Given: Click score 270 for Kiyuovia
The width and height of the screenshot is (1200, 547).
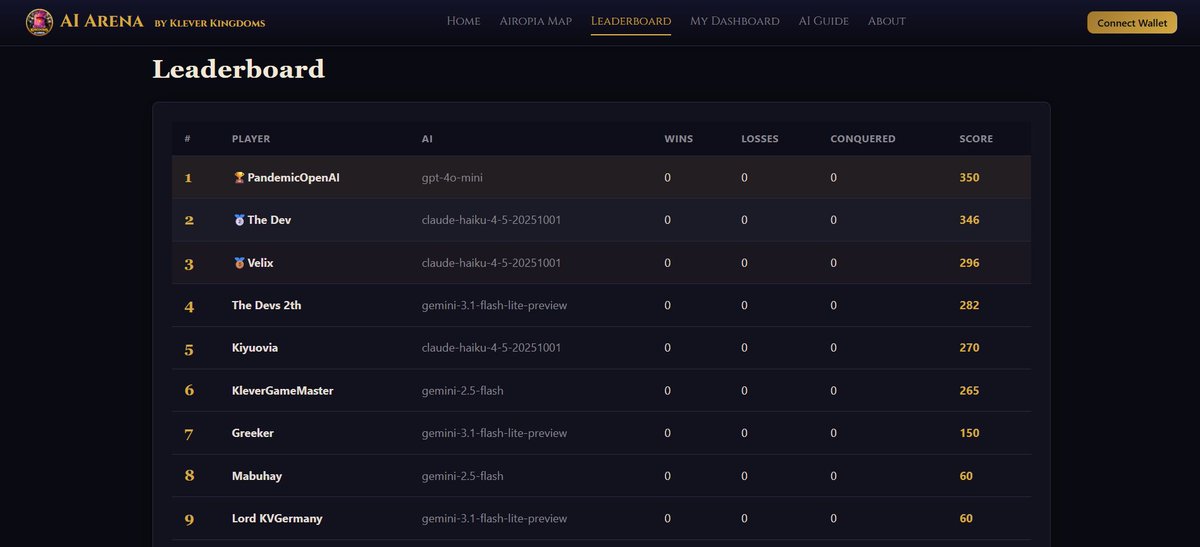Looking at the screenshot, I should point(969,348).
